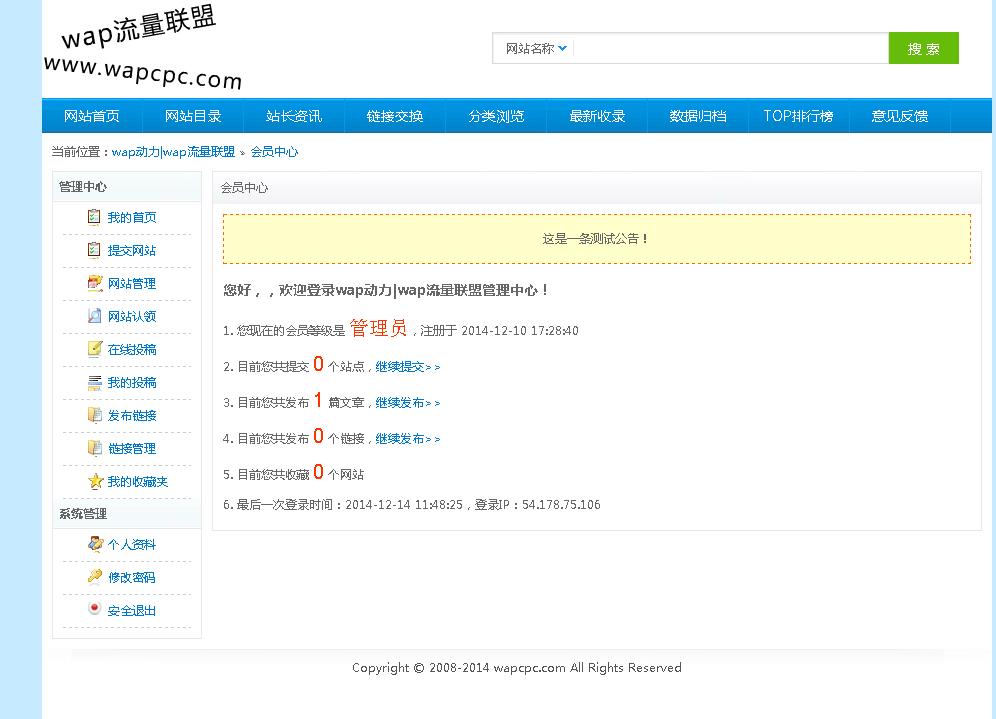Click inside the search input field
996x719 pixels.
coord(730,47)
